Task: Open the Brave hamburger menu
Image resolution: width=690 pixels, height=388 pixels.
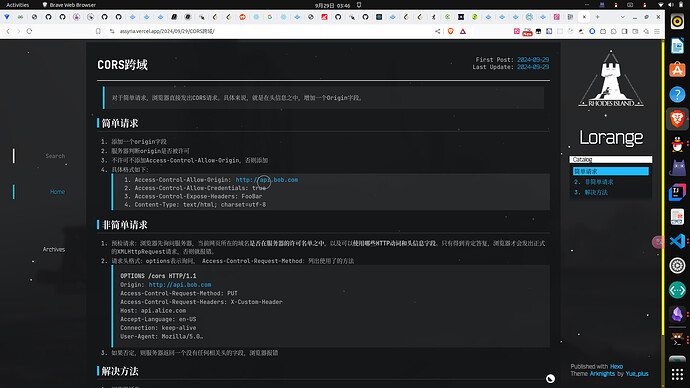Action: click(x=657, y=31)
